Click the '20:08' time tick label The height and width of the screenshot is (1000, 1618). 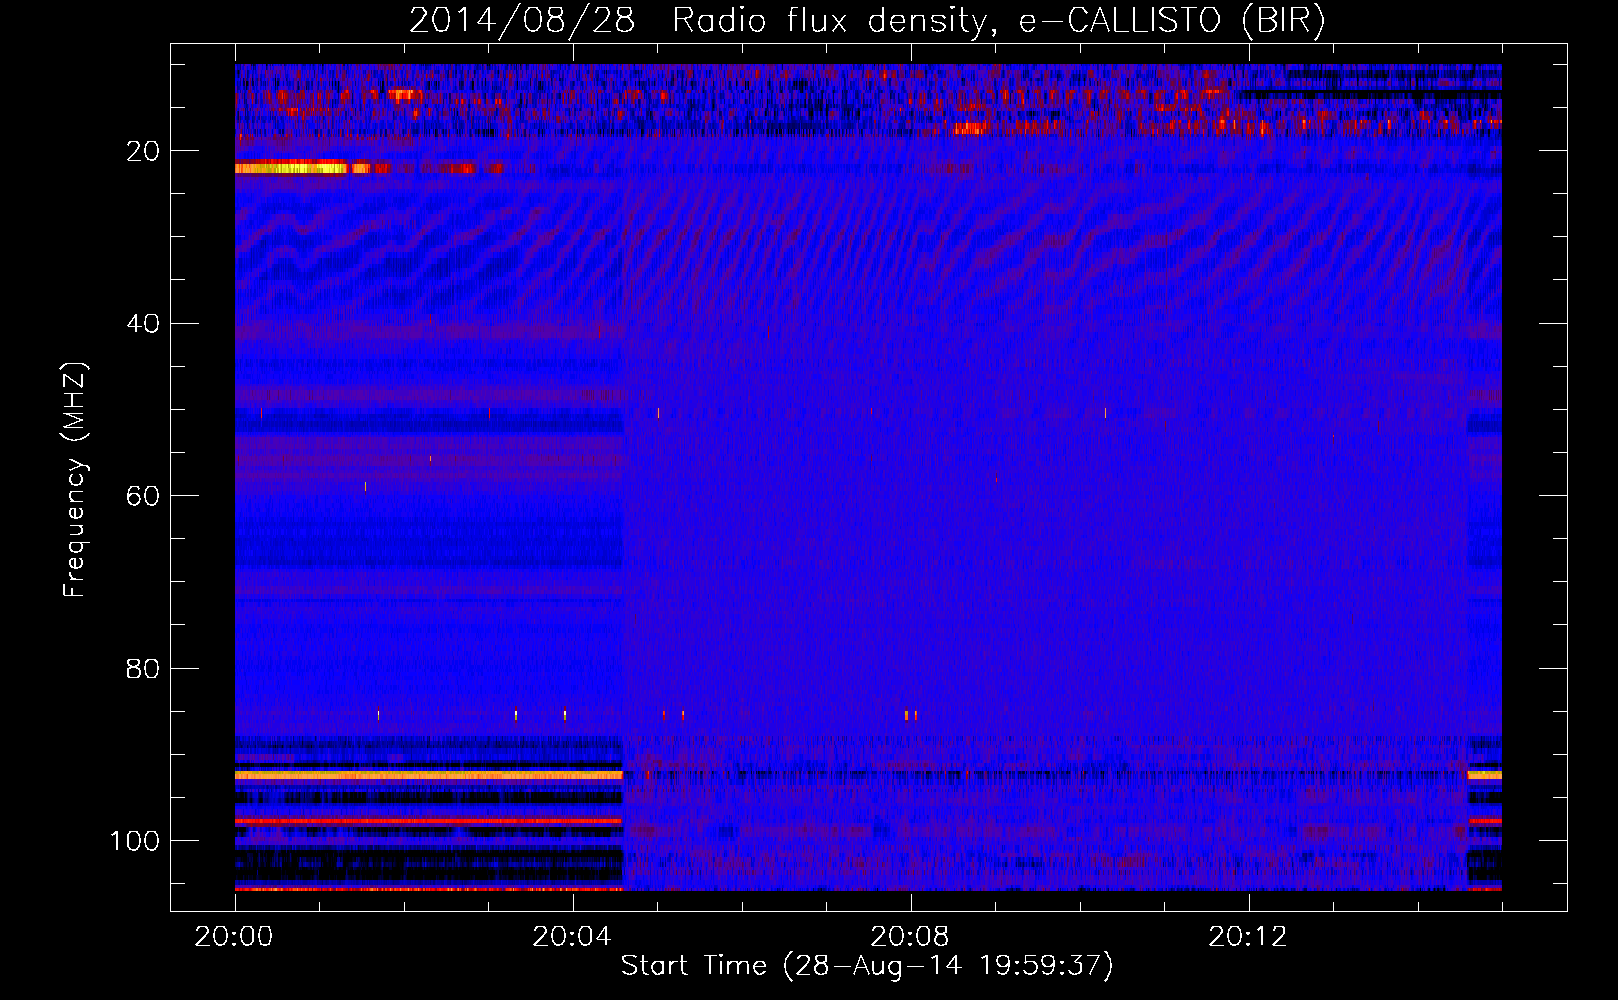click(910, 937)
